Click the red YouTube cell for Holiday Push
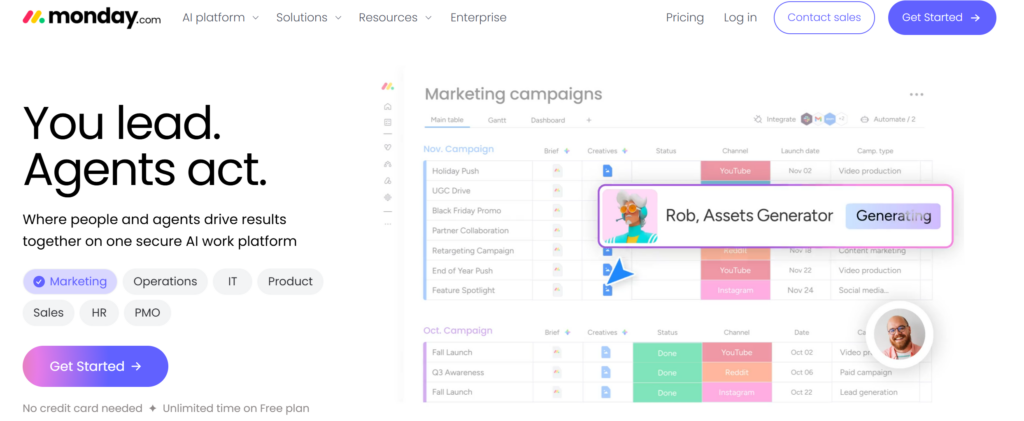 (735, 171)
